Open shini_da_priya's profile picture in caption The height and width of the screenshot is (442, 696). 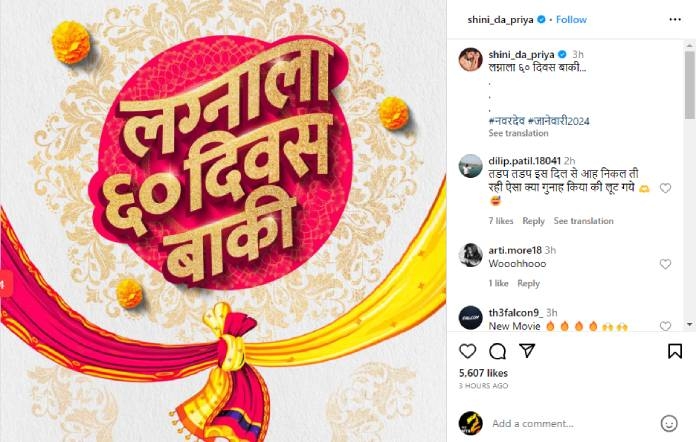tap(471, 60)
